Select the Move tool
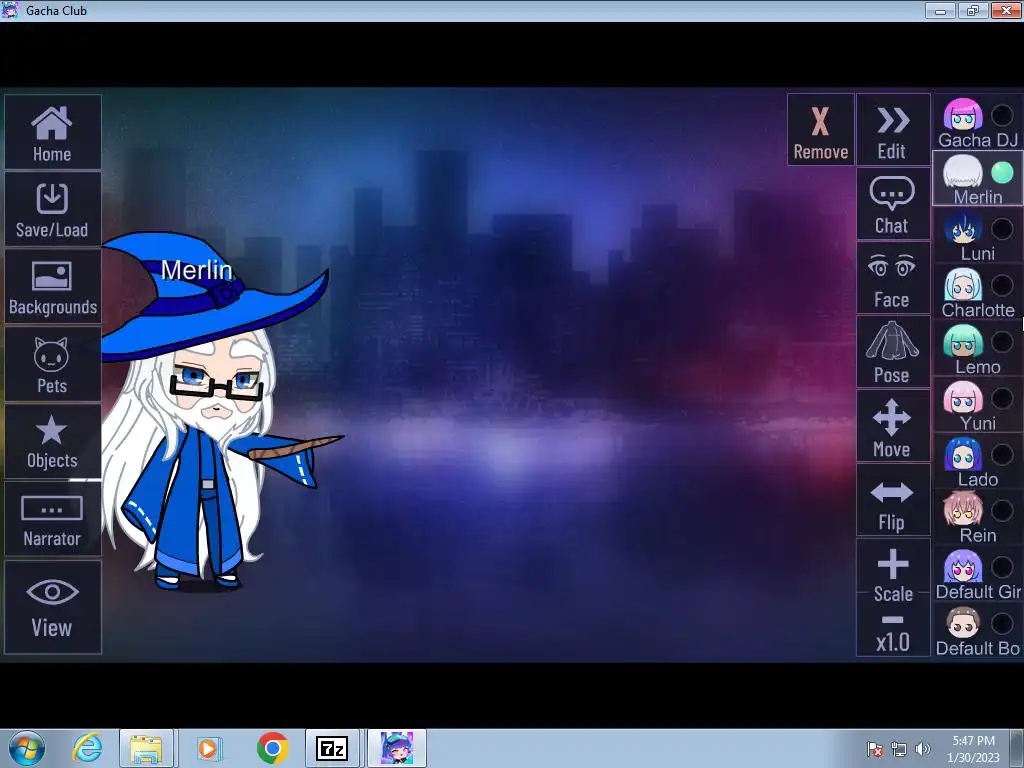 893,426
